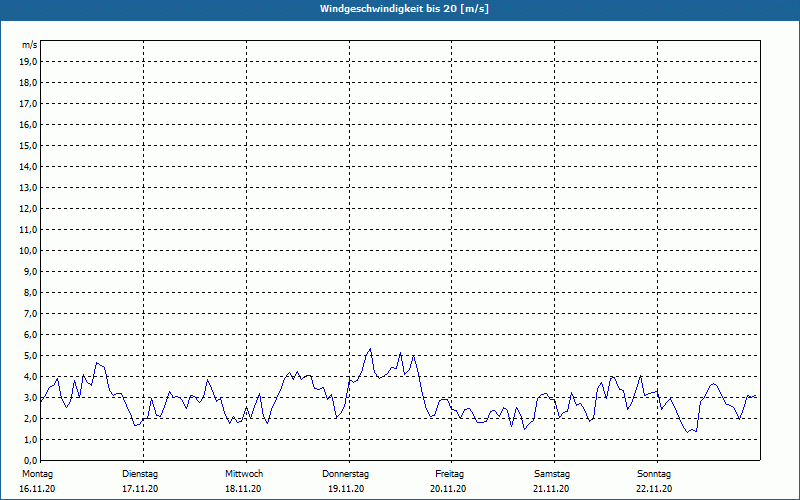The width and height of the screenshot is (800, 500).
Task: Click the date 18.11.20 on the x-axis
Action: pyautogui.click(x=244, y=489)
